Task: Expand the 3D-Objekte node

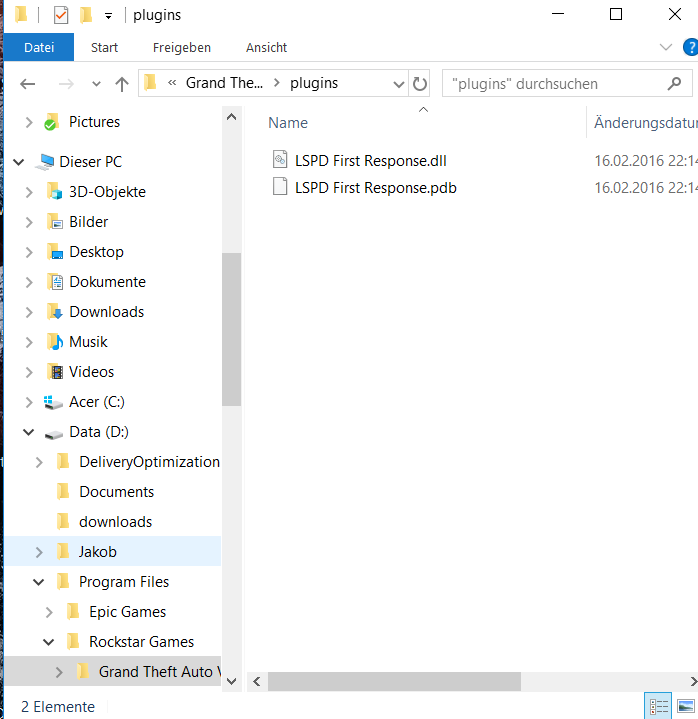Action: tap(29, 192)
